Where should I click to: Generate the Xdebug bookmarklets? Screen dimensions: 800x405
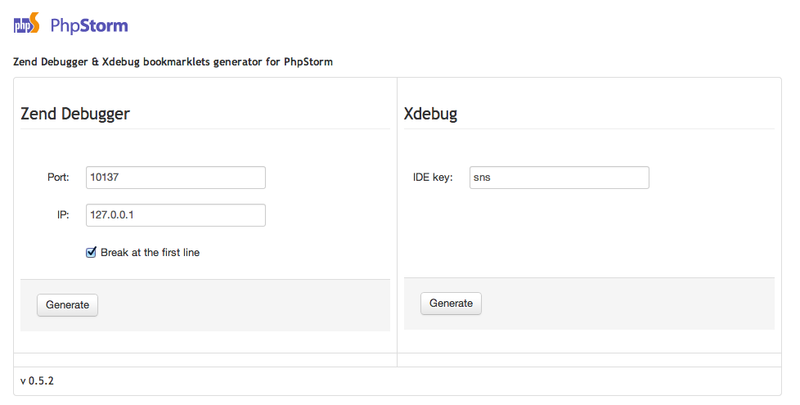click(451, 303)
